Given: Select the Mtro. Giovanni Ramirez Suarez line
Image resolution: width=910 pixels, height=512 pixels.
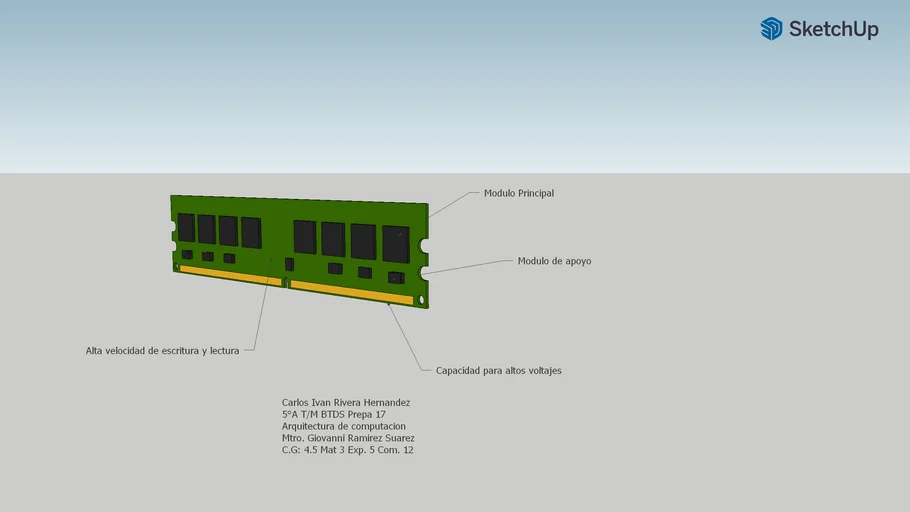Looking at the screenshot, I should click(348, 438).
